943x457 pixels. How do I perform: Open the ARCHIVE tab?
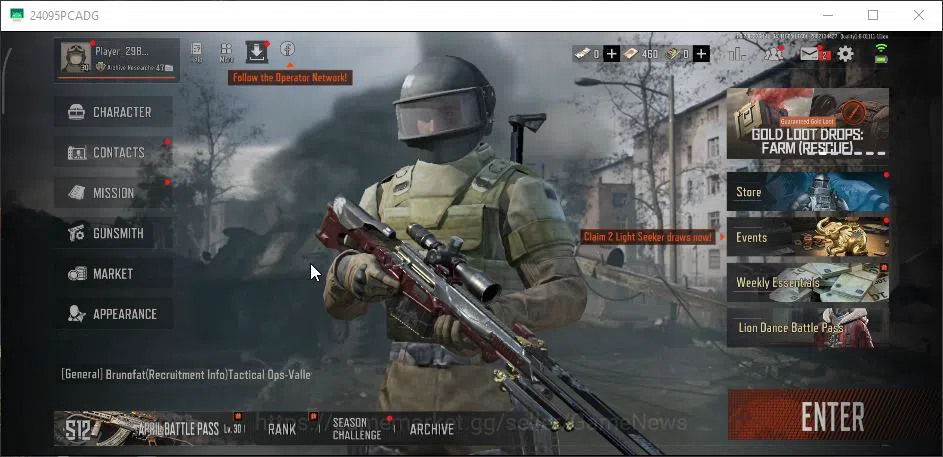(432, 429)
